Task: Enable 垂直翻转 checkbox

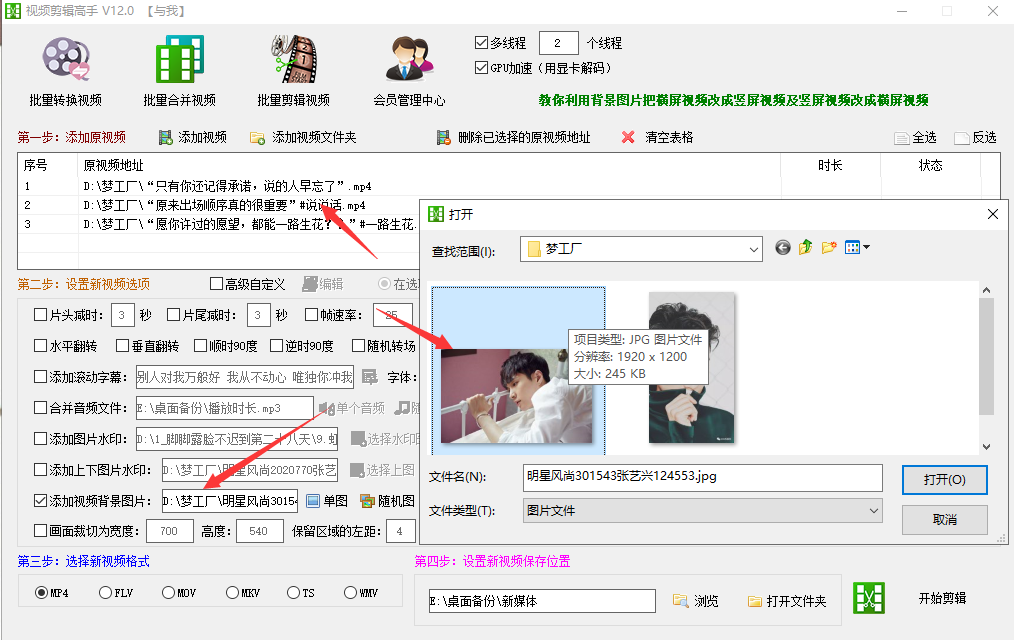Action: point(122,346)
